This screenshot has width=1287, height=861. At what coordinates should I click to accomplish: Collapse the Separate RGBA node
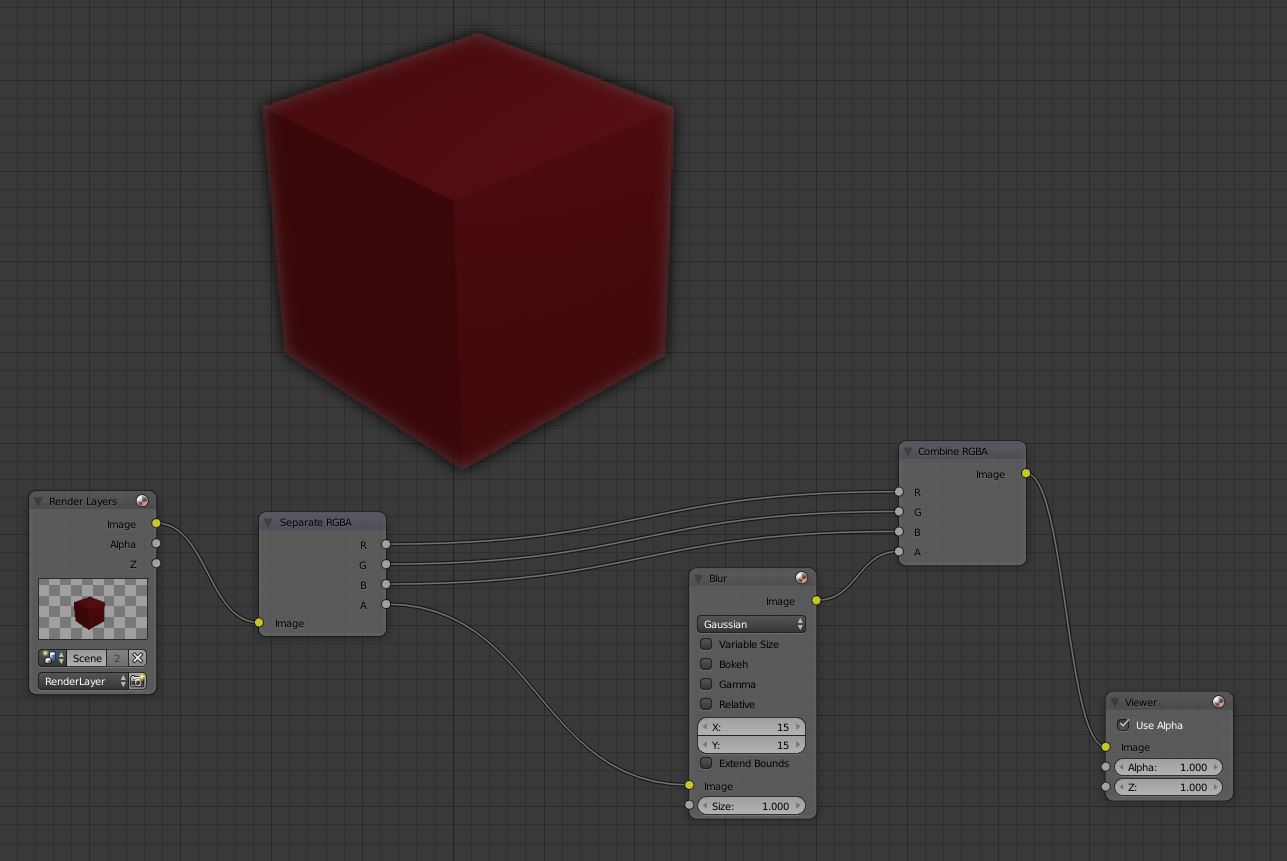tap(268, 522)
